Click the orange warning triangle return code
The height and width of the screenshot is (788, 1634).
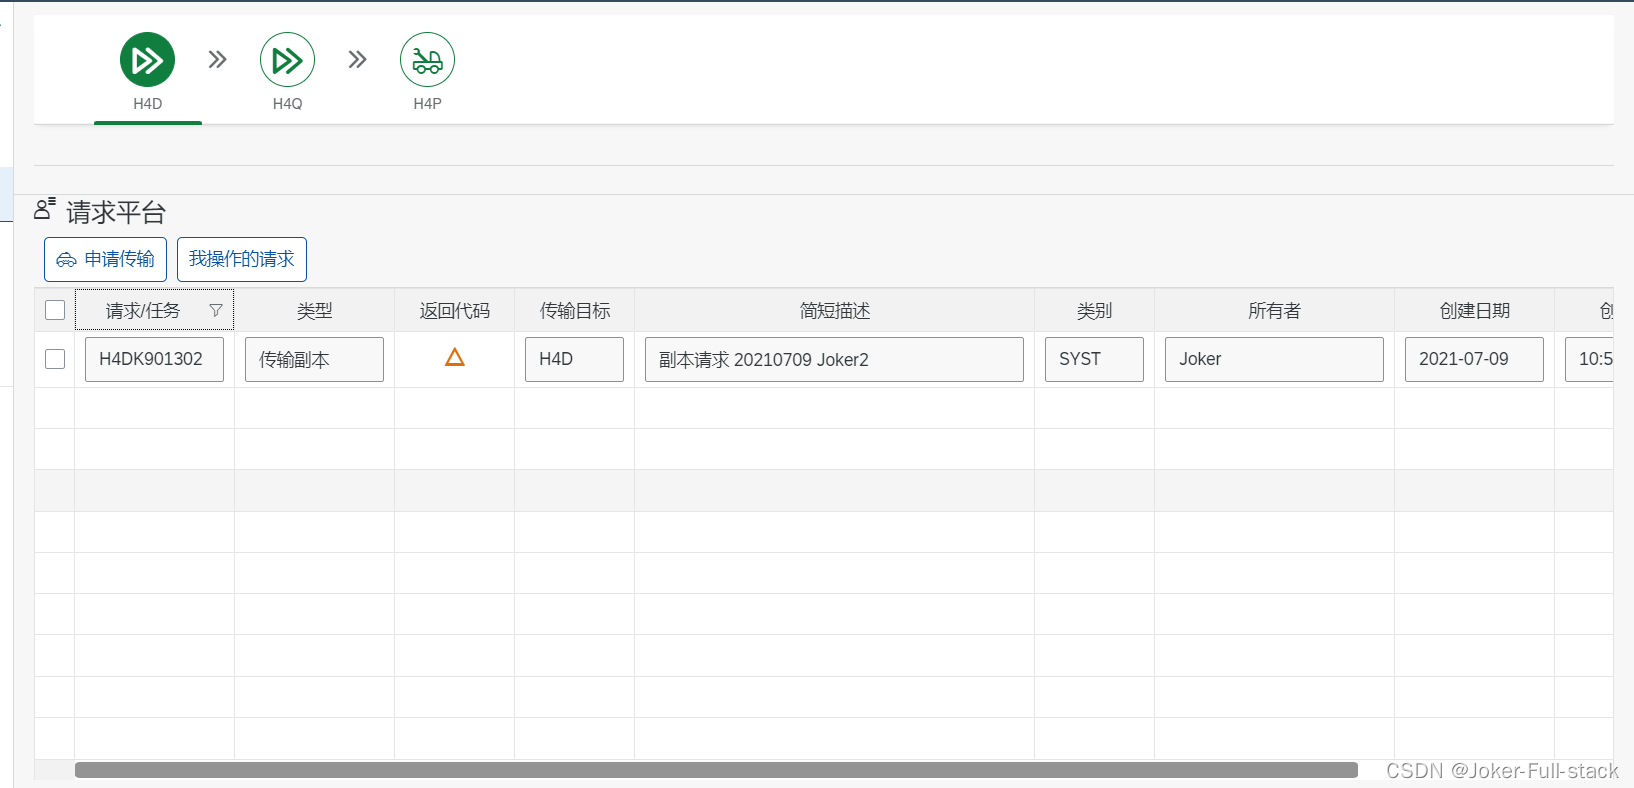tap(455, 357)
